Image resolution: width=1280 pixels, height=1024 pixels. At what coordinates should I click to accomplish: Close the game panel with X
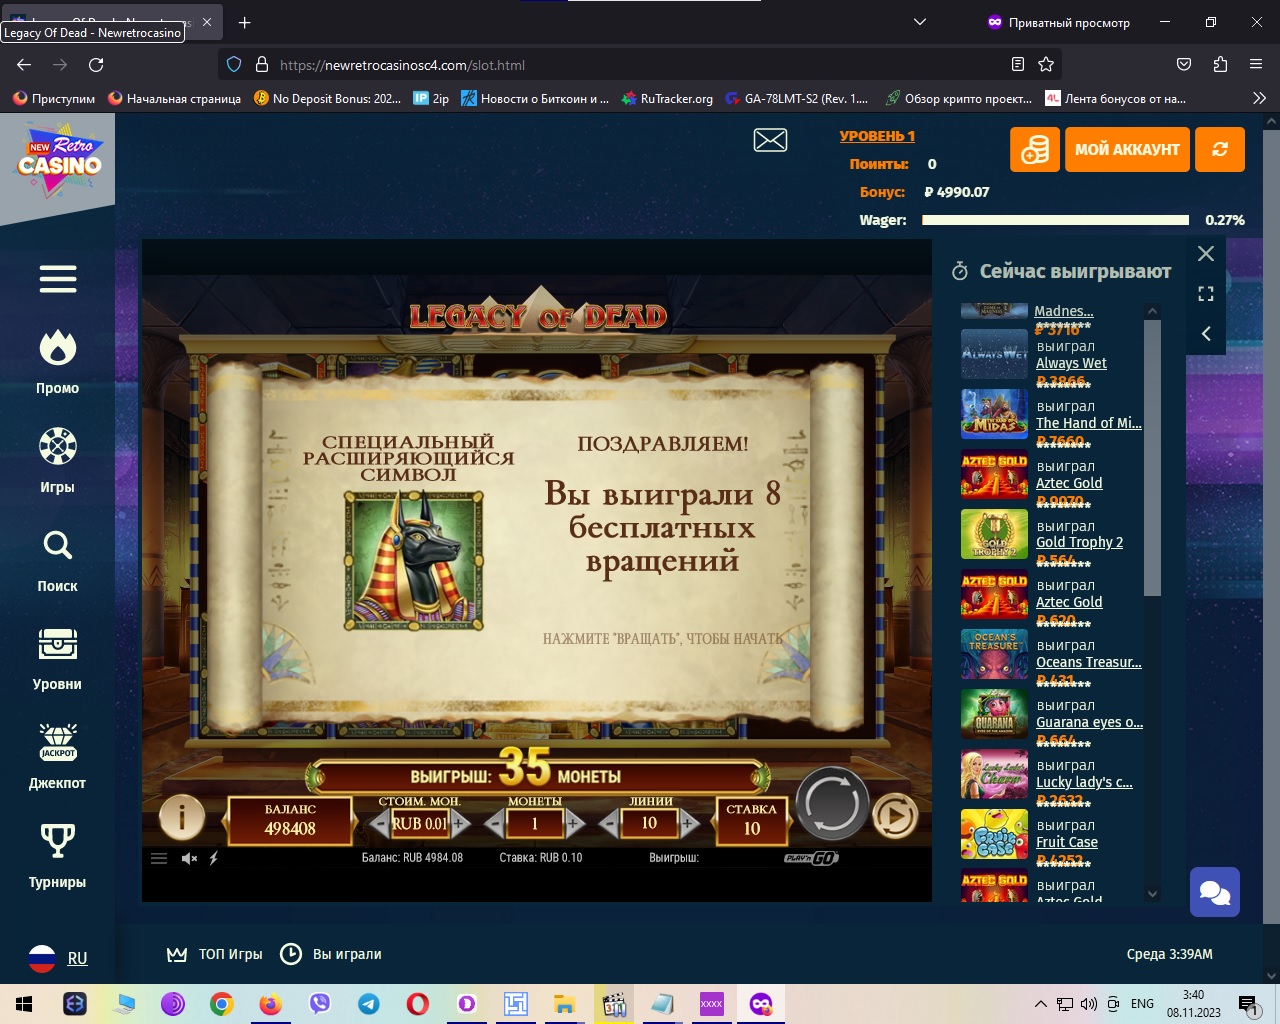[1206, 254]
